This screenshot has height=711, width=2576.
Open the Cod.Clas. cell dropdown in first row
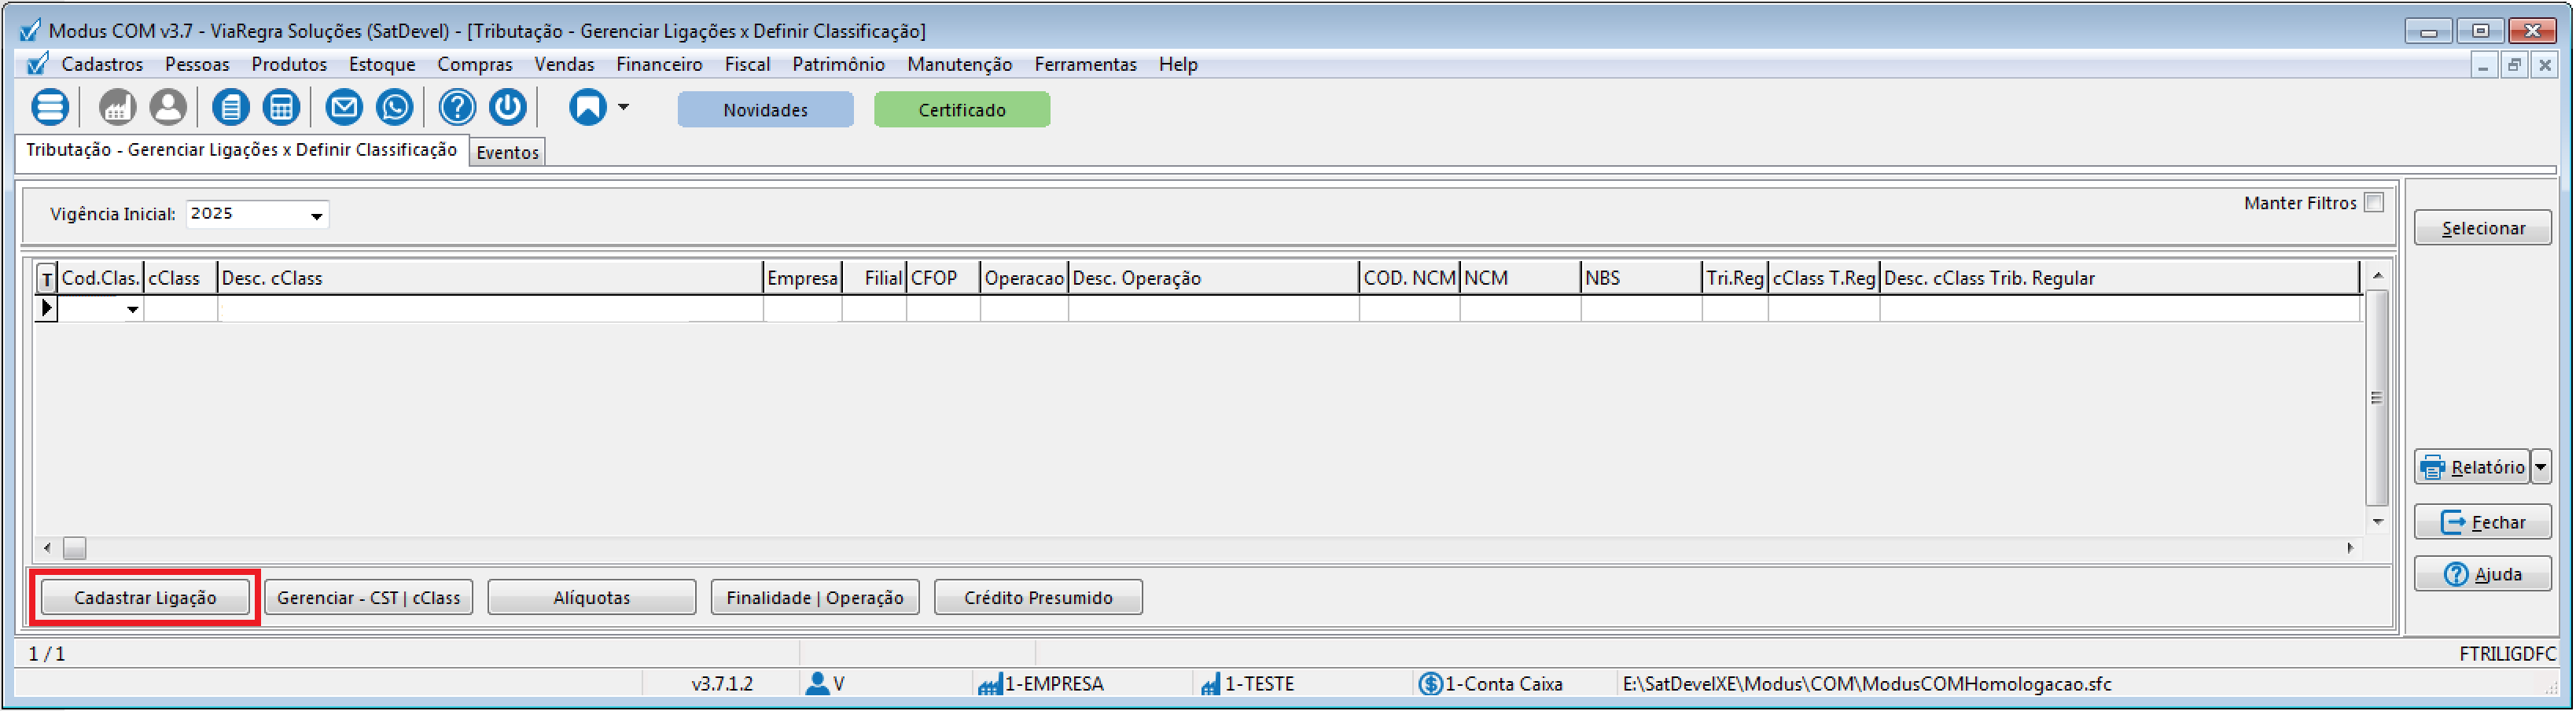point(132,310)
